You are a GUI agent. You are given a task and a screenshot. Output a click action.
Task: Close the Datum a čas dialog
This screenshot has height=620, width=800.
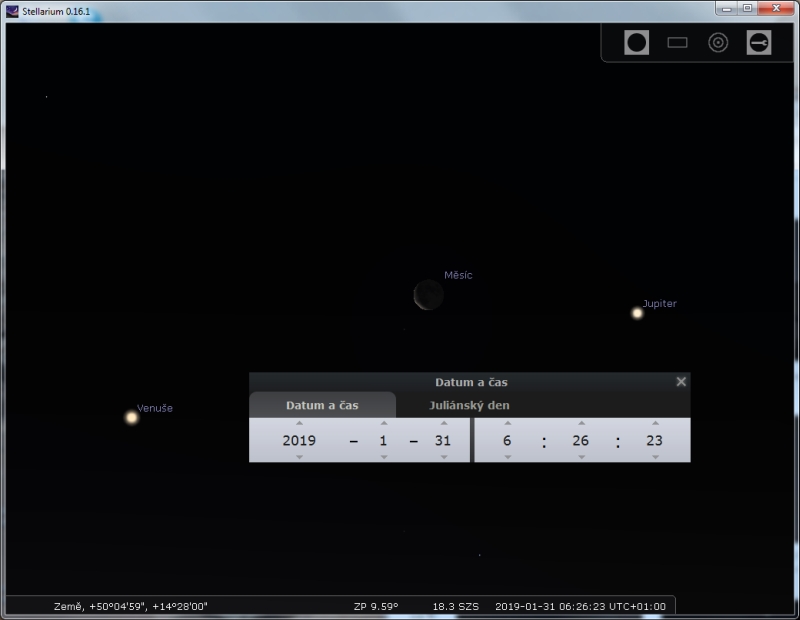(681, 382)
